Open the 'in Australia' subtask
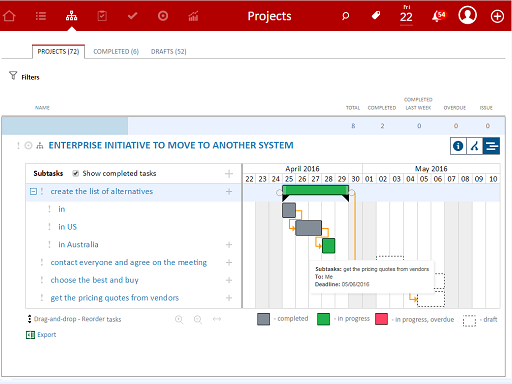 (78, 244)
